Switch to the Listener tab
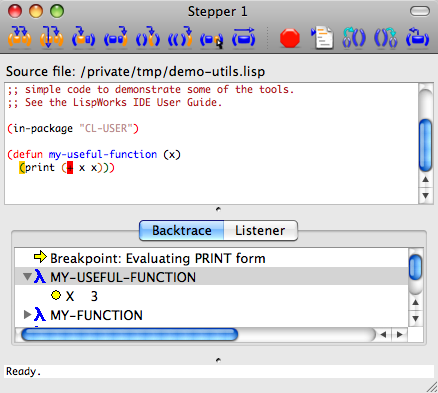The height and width of the screenshot is (393, 438). tap(260, 230)
